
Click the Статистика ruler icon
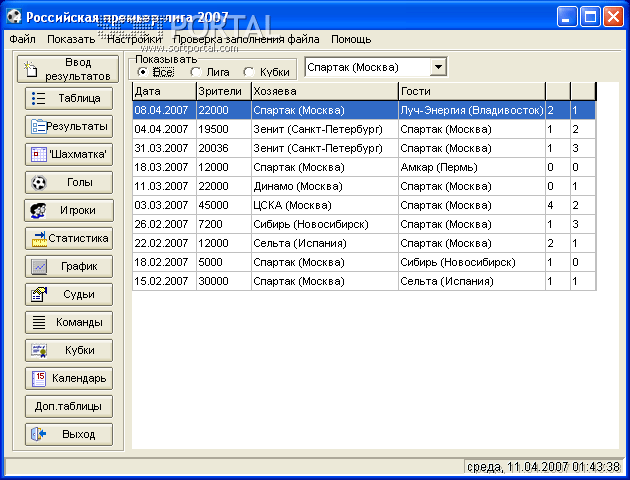pyautogui.click(x=39, y=239)
